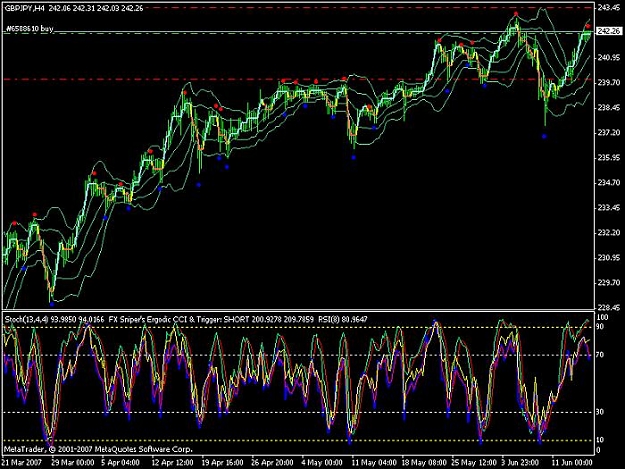Click the 233.45 price scale label
Image resolution: width=625 pixels, height=469 pixels.
click(609, 208)
